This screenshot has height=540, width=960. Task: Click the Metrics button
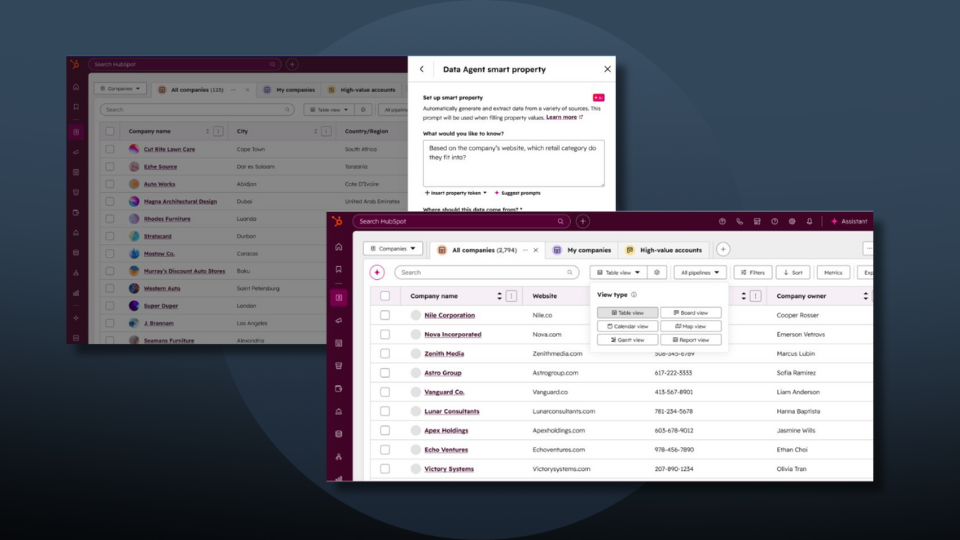(x=833, y=272)
